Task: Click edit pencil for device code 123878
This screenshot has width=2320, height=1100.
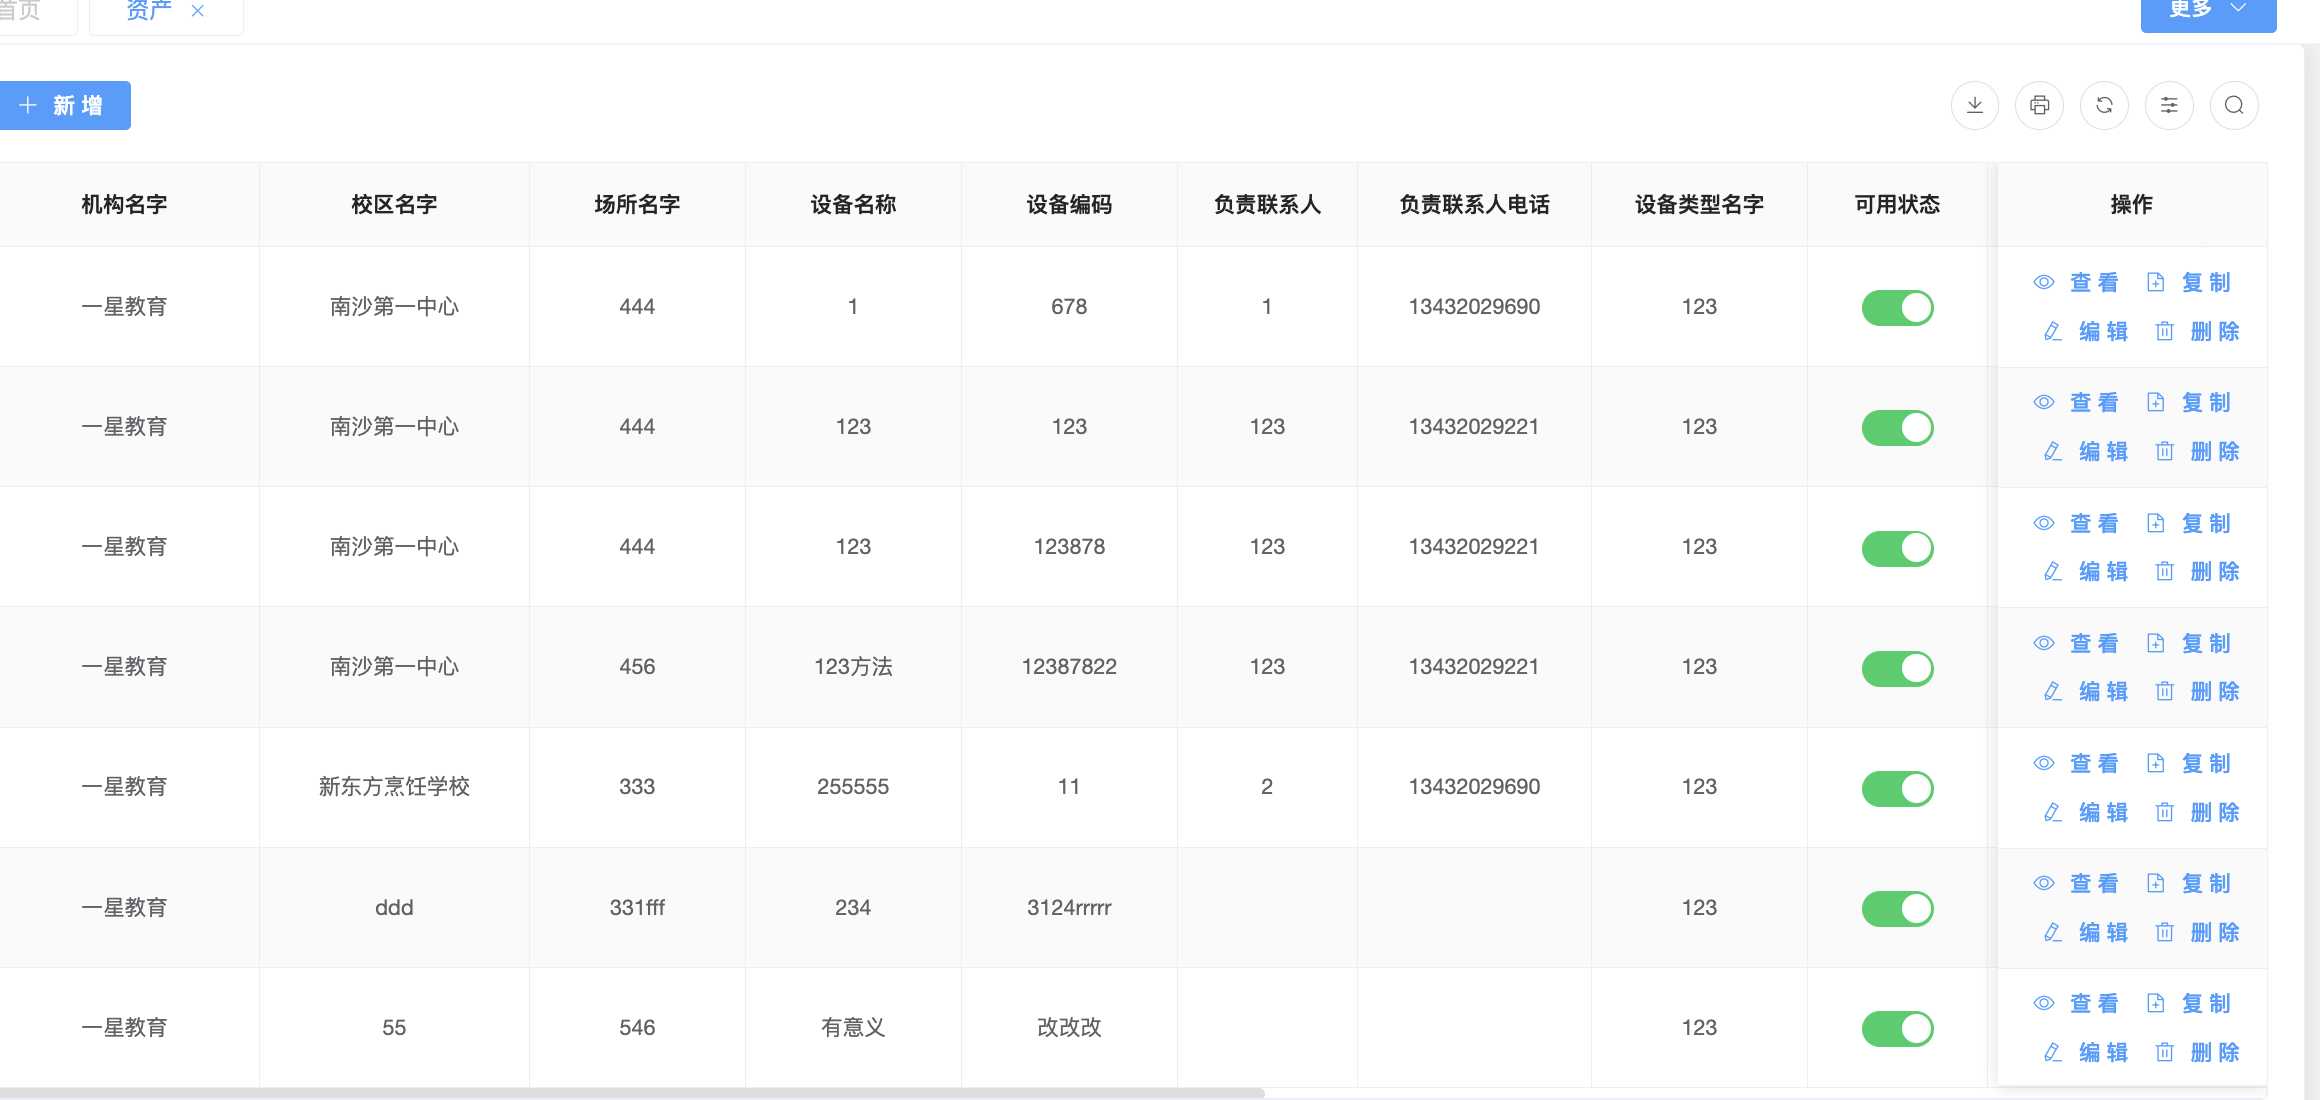Action: click(2053, 571)
